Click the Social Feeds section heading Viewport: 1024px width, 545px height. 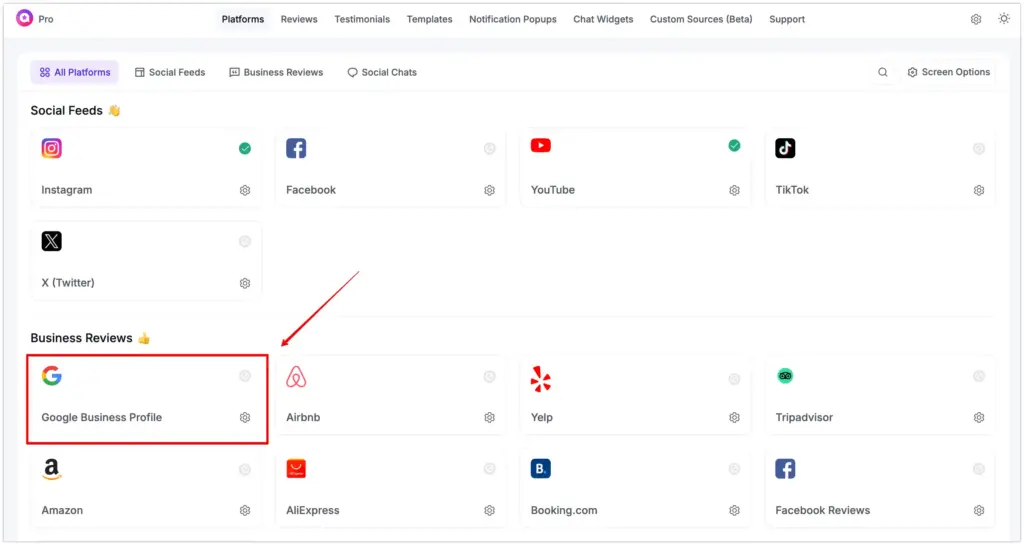tap(67, 111)
